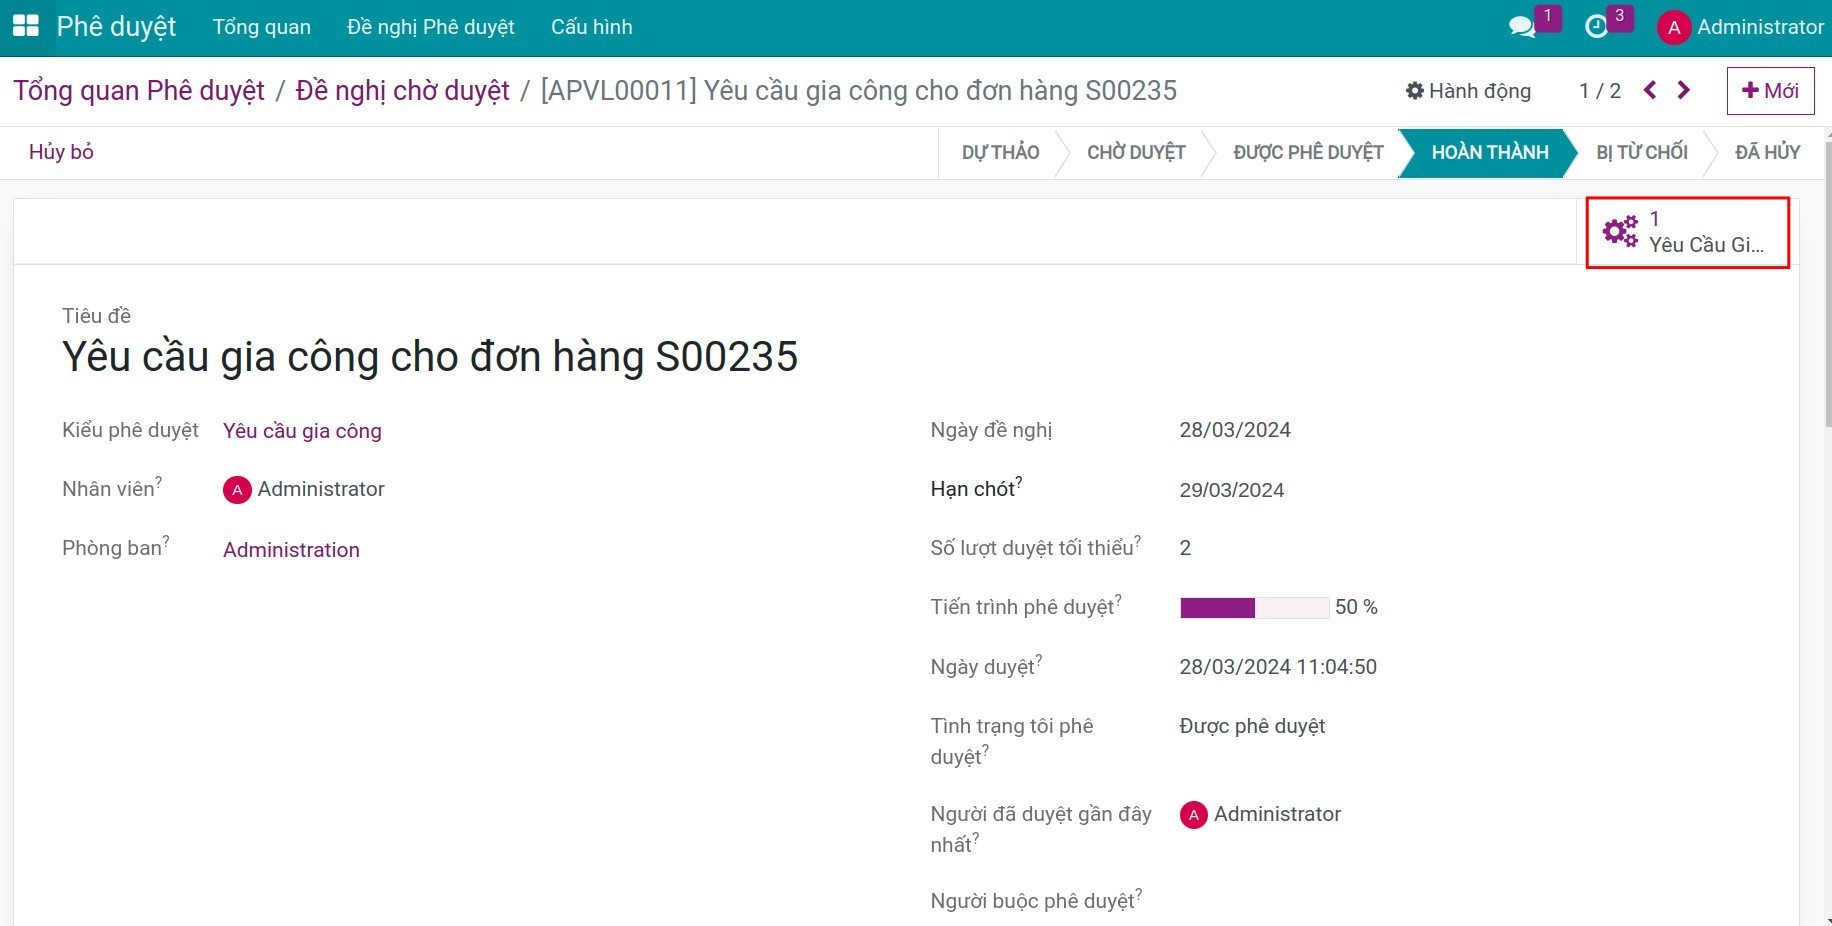The width and height of the screenshot is (1832, 926).
Task: Select the CHỜ DUYỆT status stage
Action: [1136, 152]
